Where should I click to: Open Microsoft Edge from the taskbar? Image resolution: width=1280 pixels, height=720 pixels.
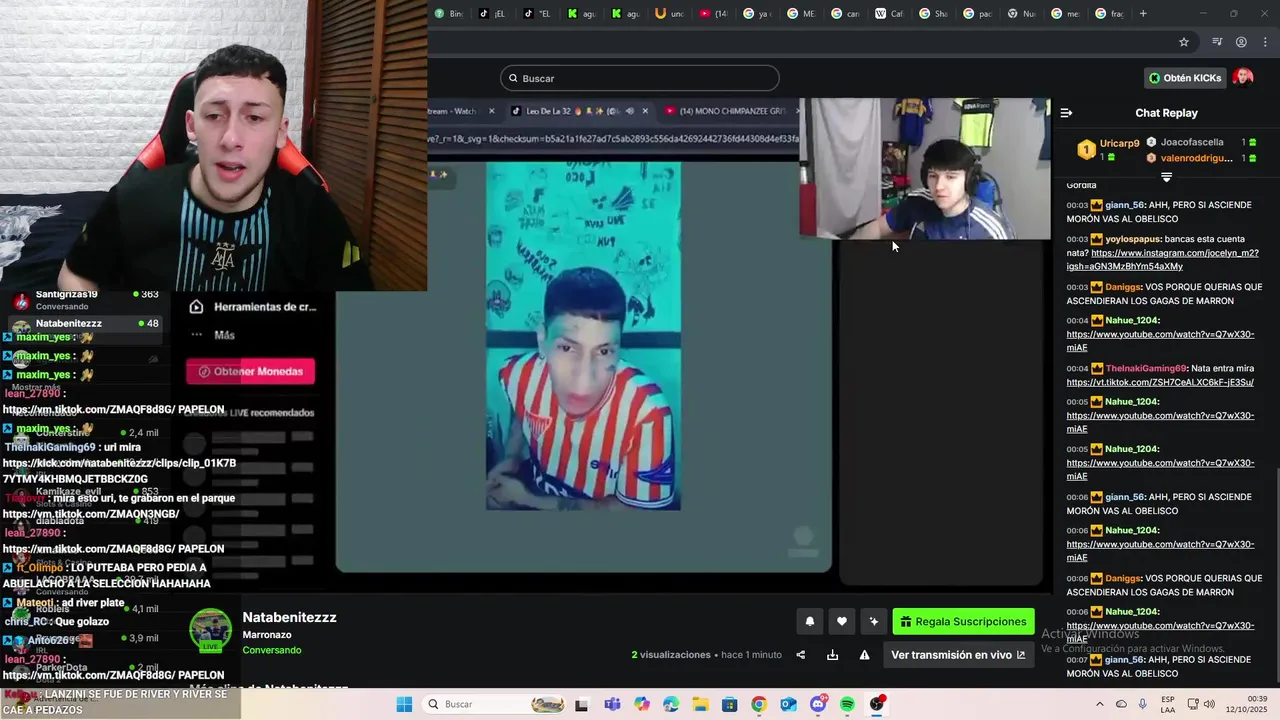click(671, 704)
